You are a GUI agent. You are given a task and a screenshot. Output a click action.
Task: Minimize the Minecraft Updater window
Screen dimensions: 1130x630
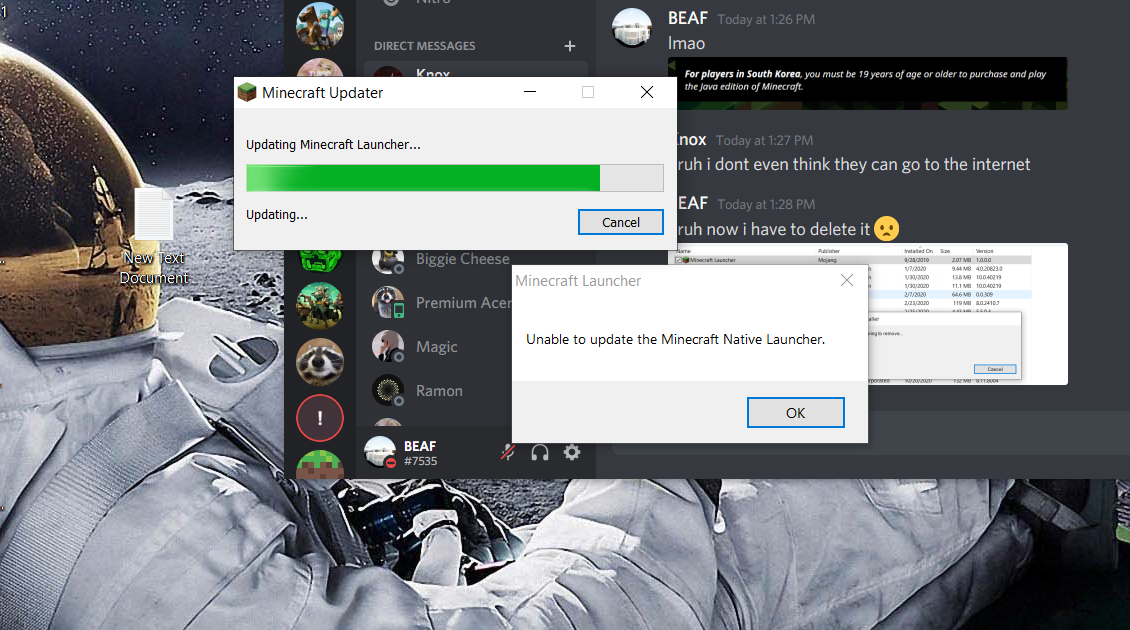click(x=530, y=92)
